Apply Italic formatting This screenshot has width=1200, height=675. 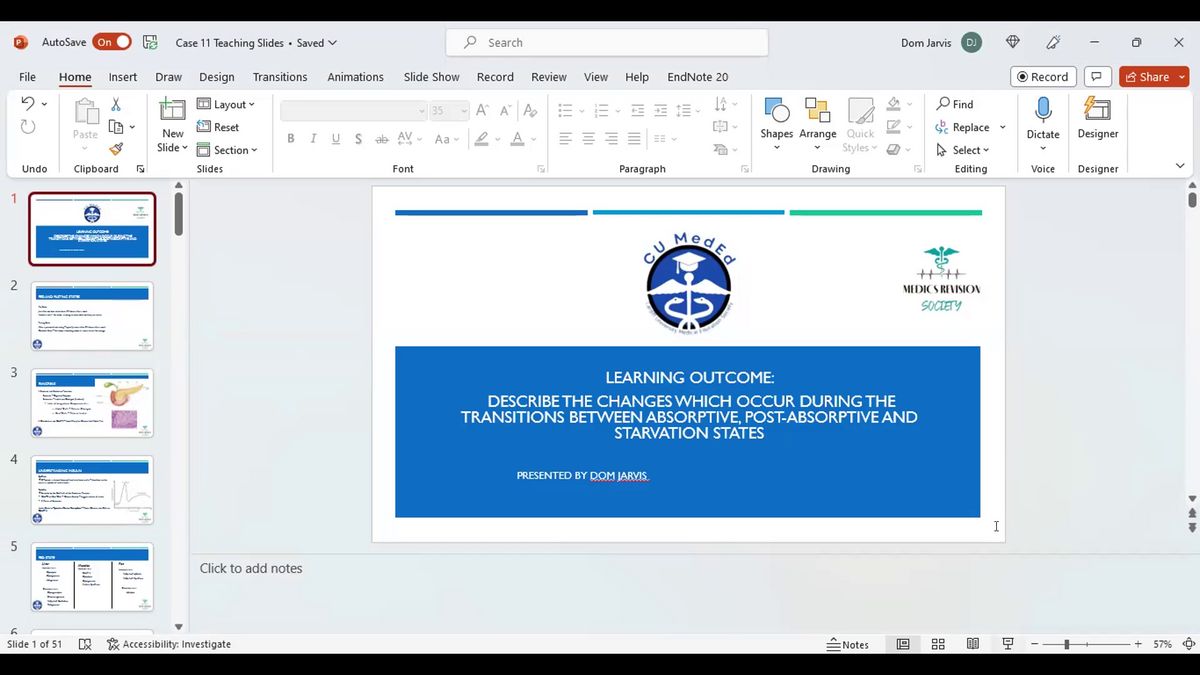coord(313,139)
